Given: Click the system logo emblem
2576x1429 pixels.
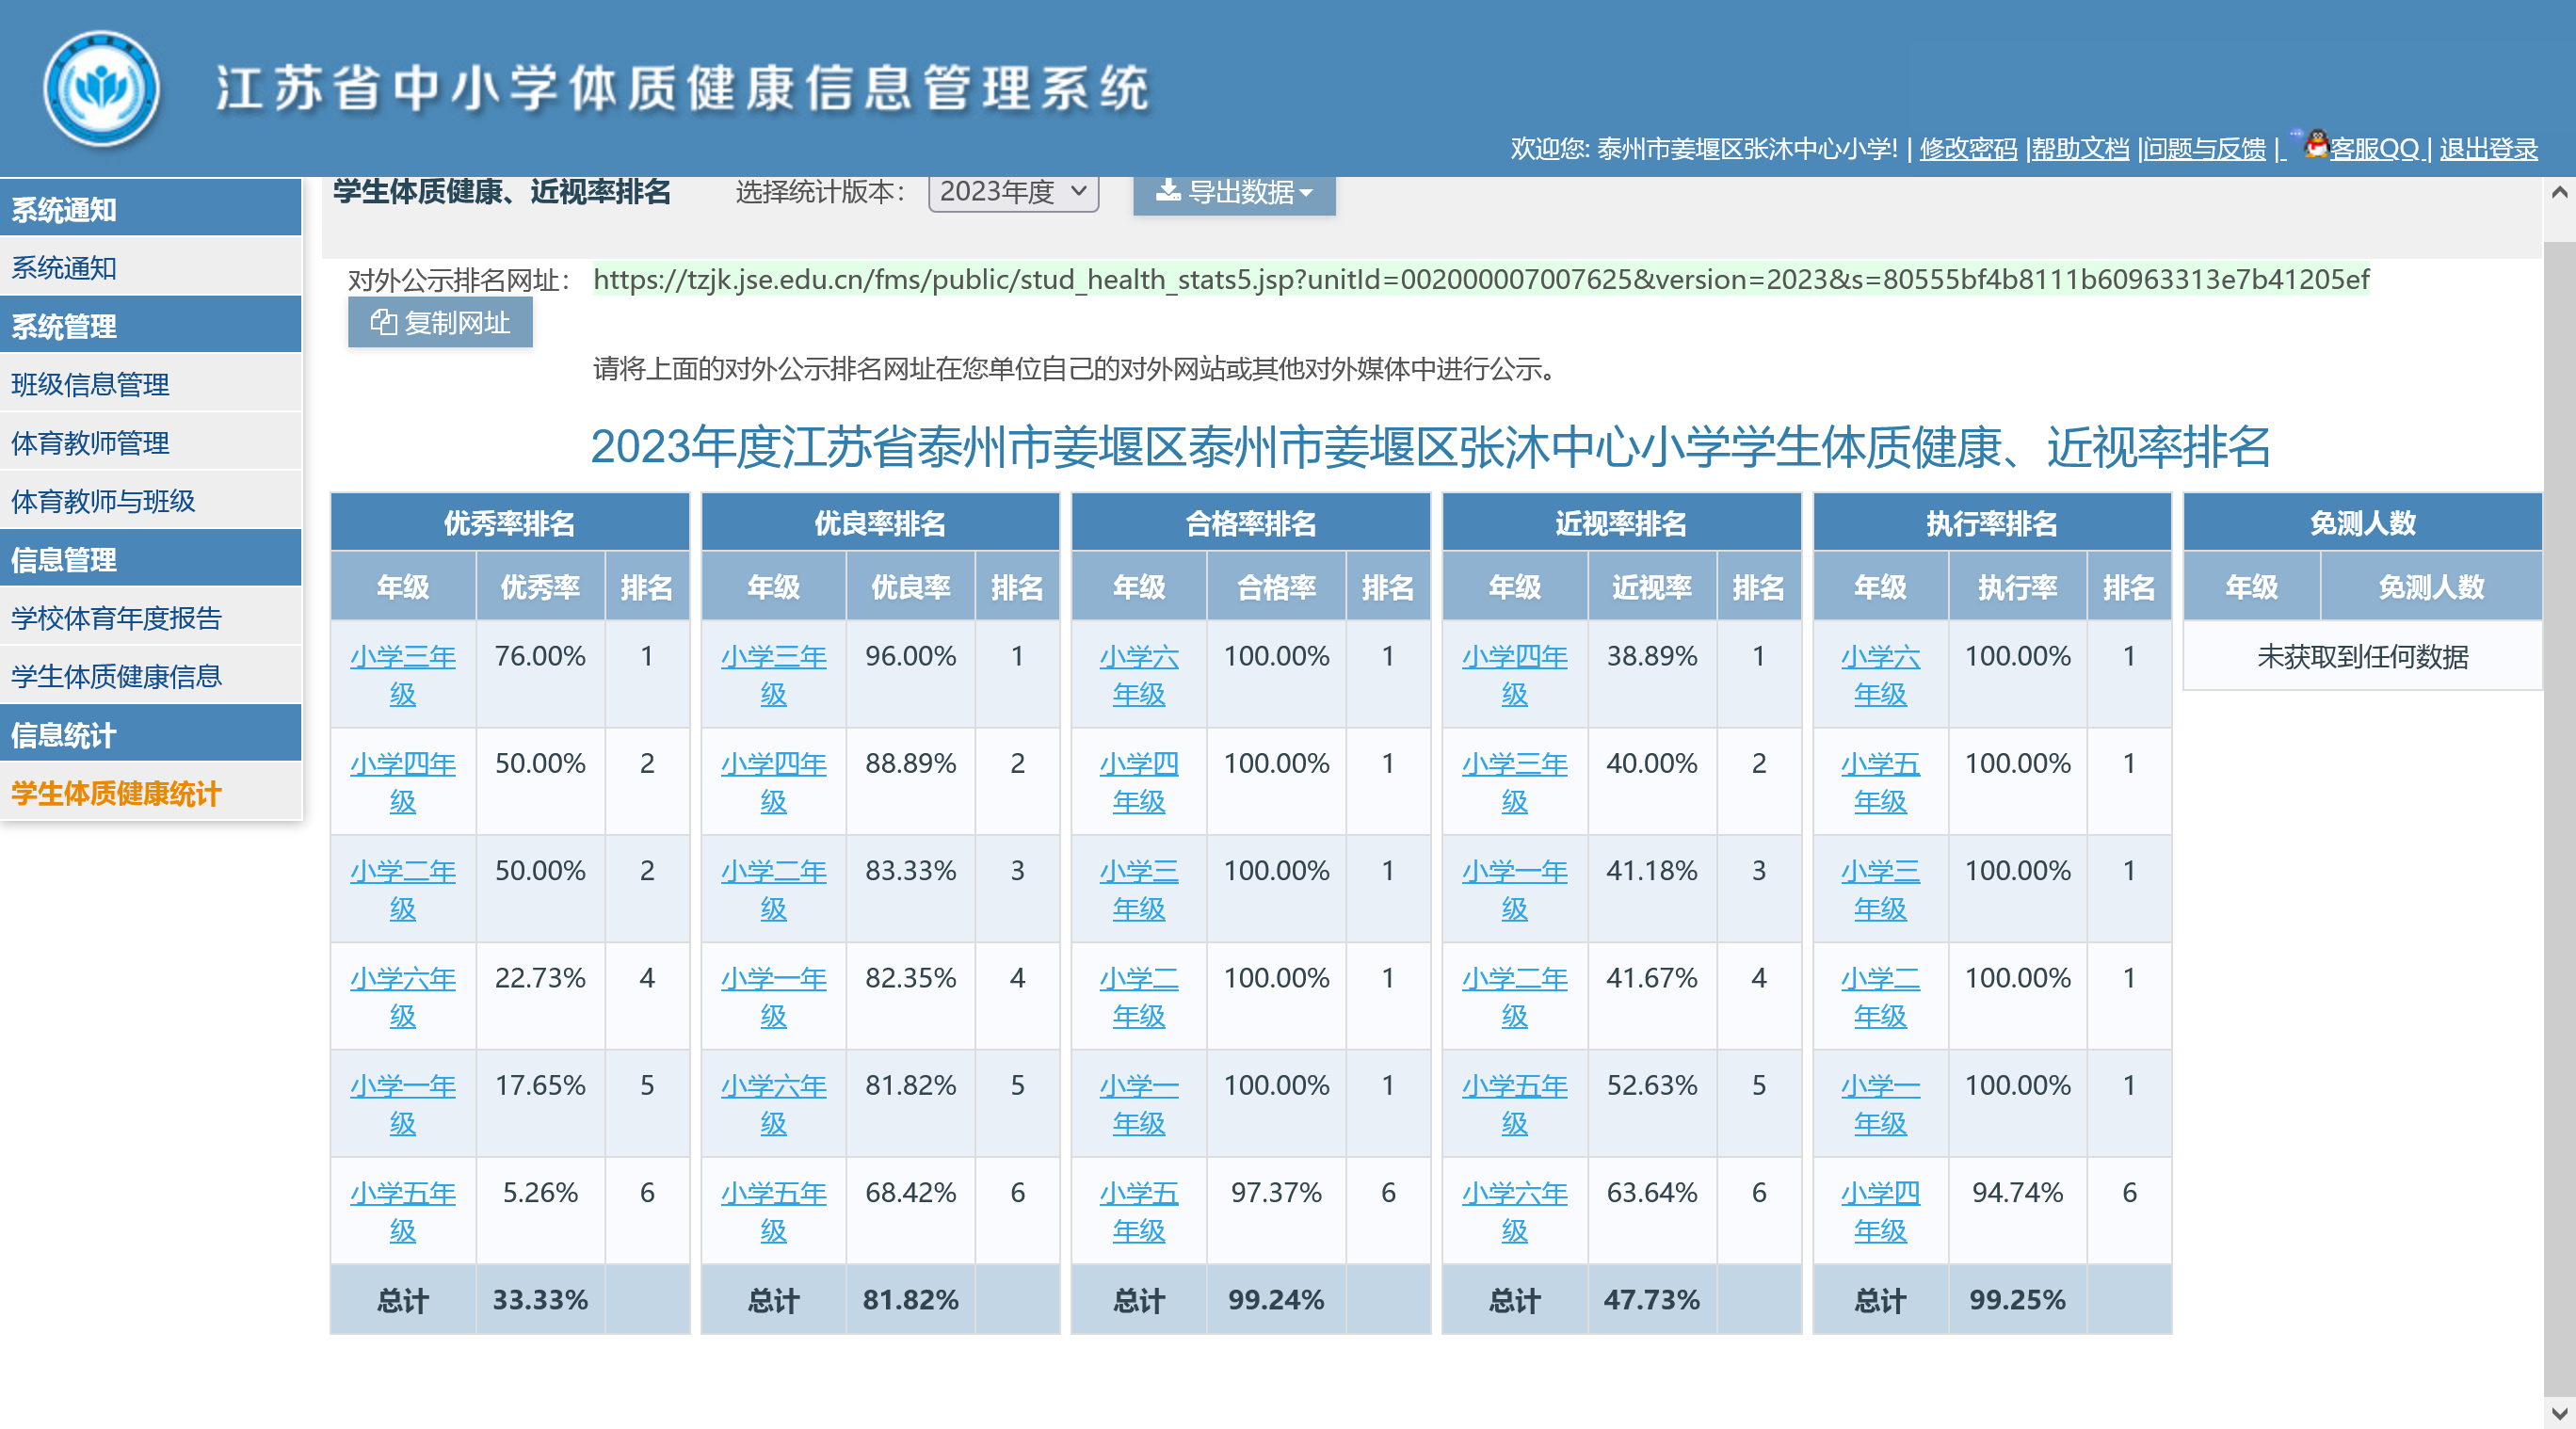Looking at the screenshot, I should pos(101,89).
